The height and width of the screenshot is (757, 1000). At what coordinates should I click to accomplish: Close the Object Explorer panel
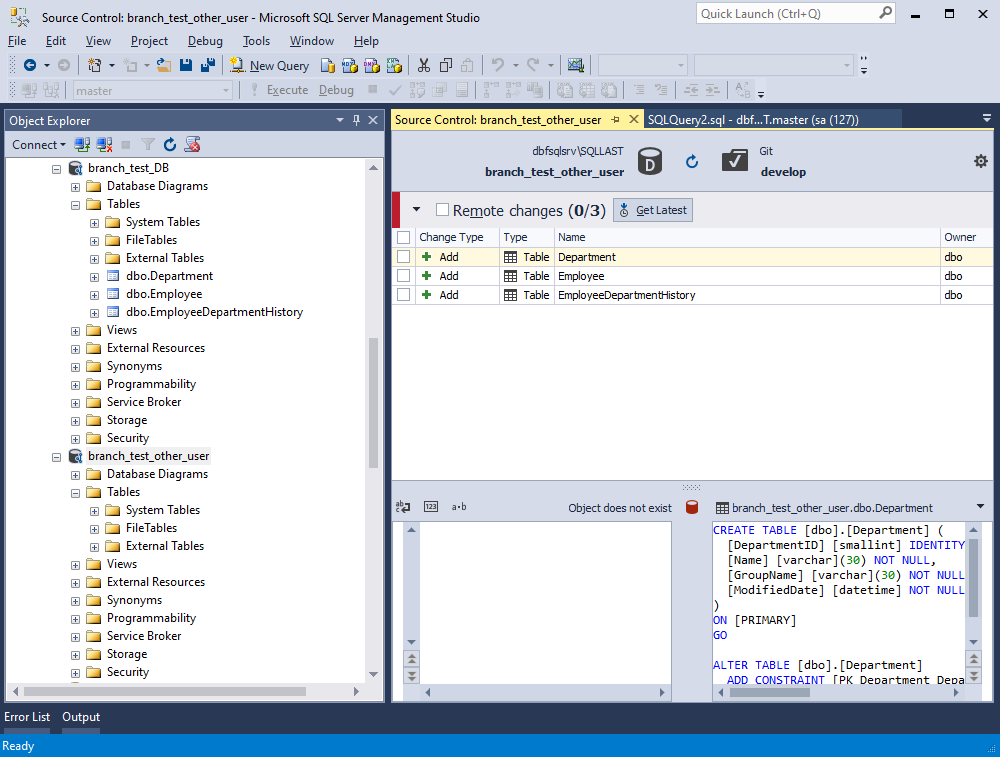click(x=373, y=120)
